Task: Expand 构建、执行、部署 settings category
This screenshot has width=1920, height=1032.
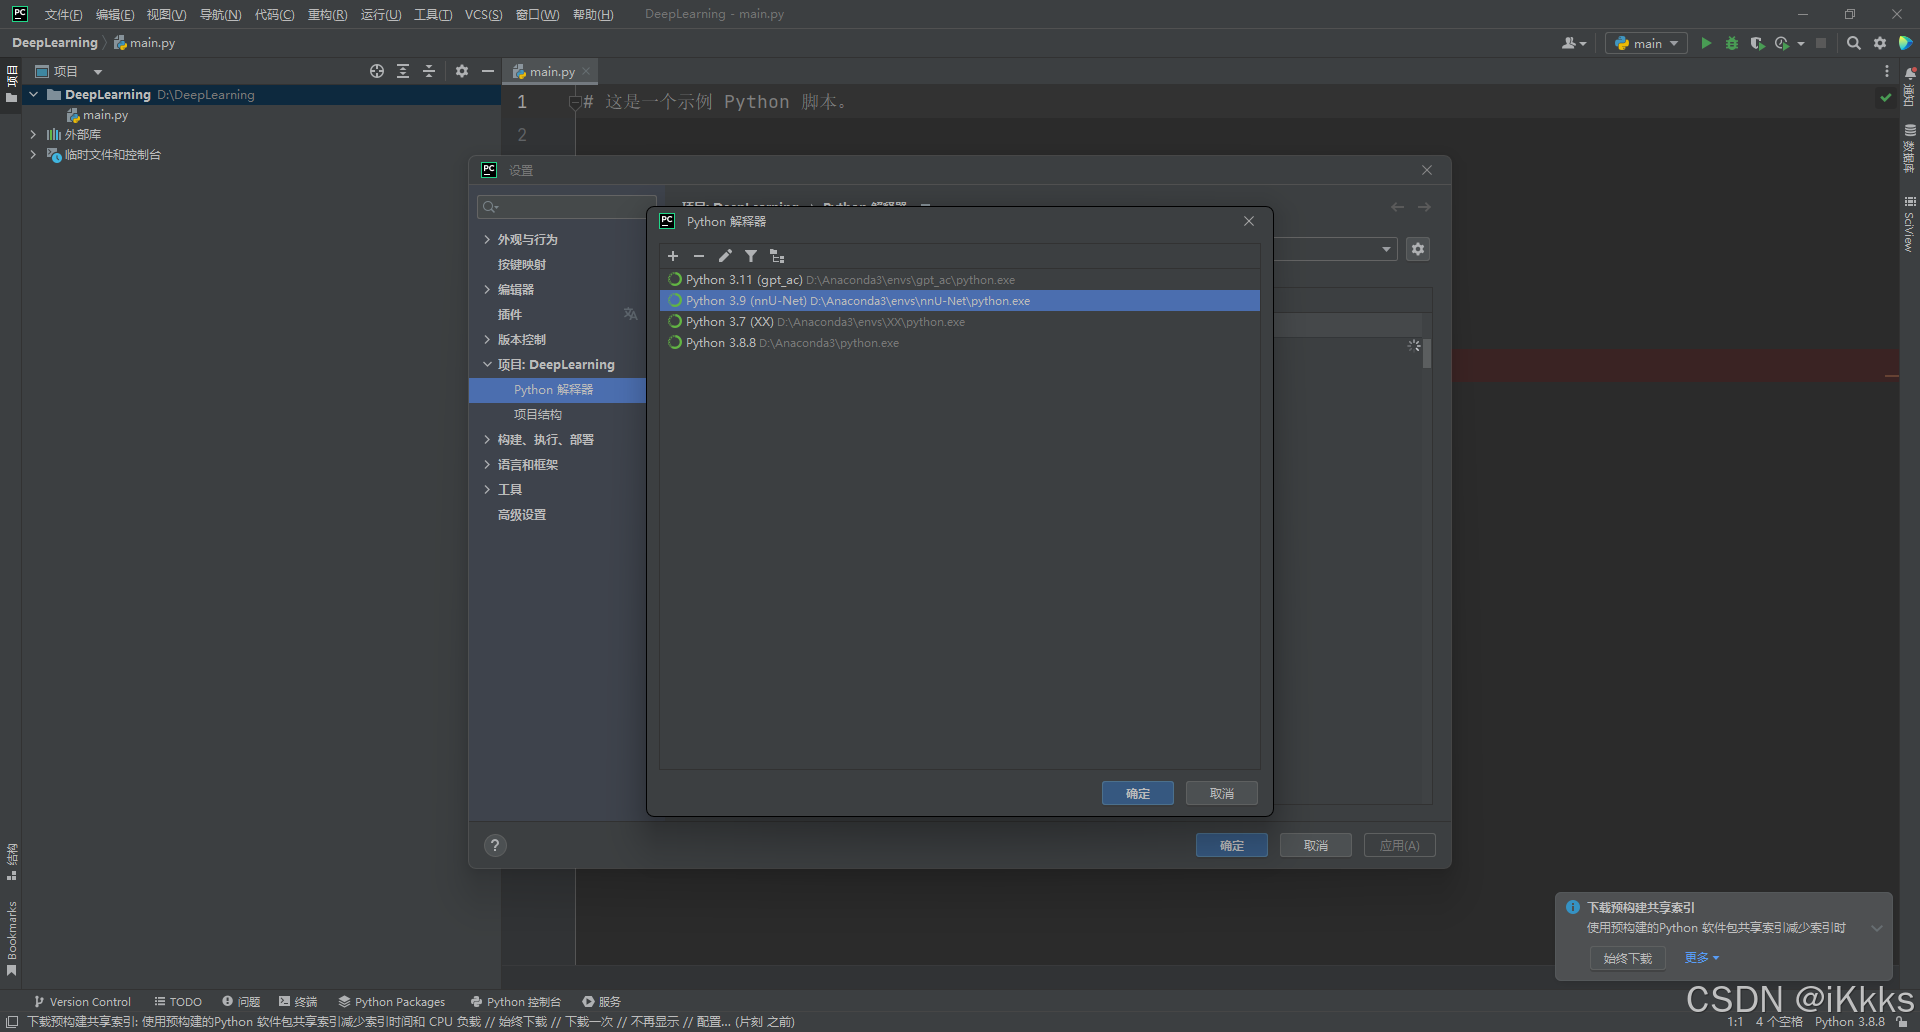Action: [x=487, y=440]
